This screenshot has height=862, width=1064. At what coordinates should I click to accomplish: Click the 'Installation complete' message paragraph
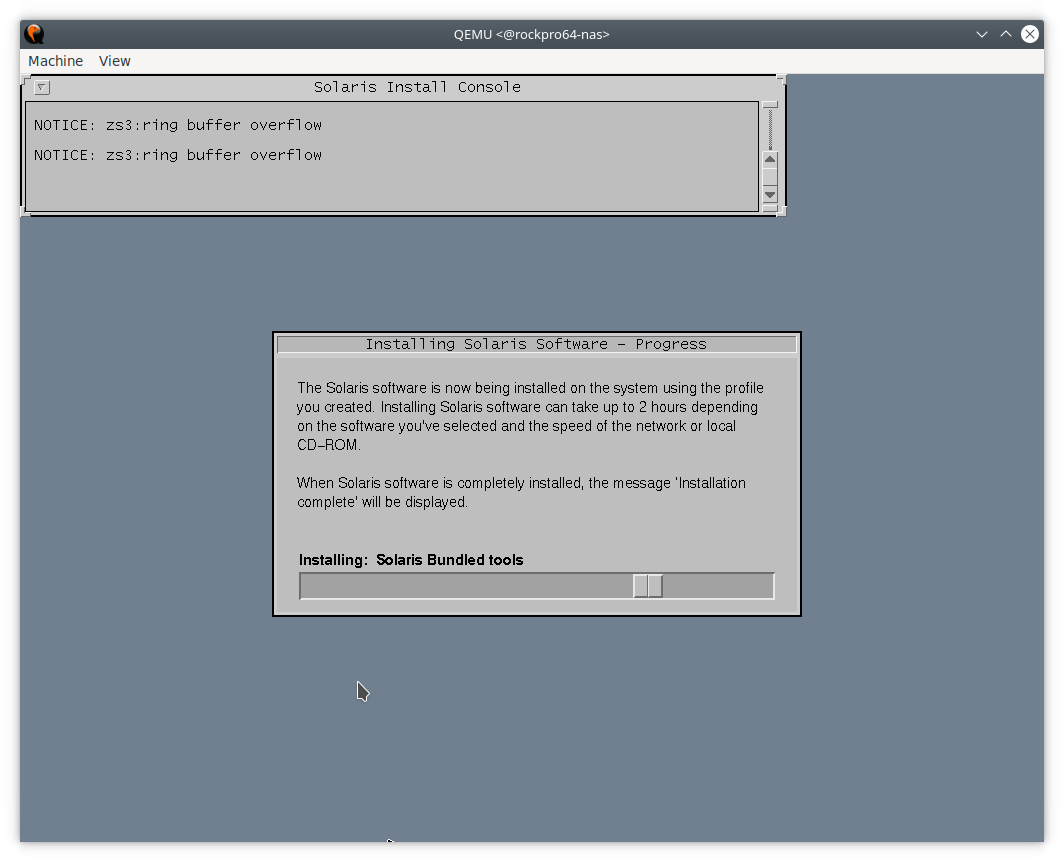(521, 492)
